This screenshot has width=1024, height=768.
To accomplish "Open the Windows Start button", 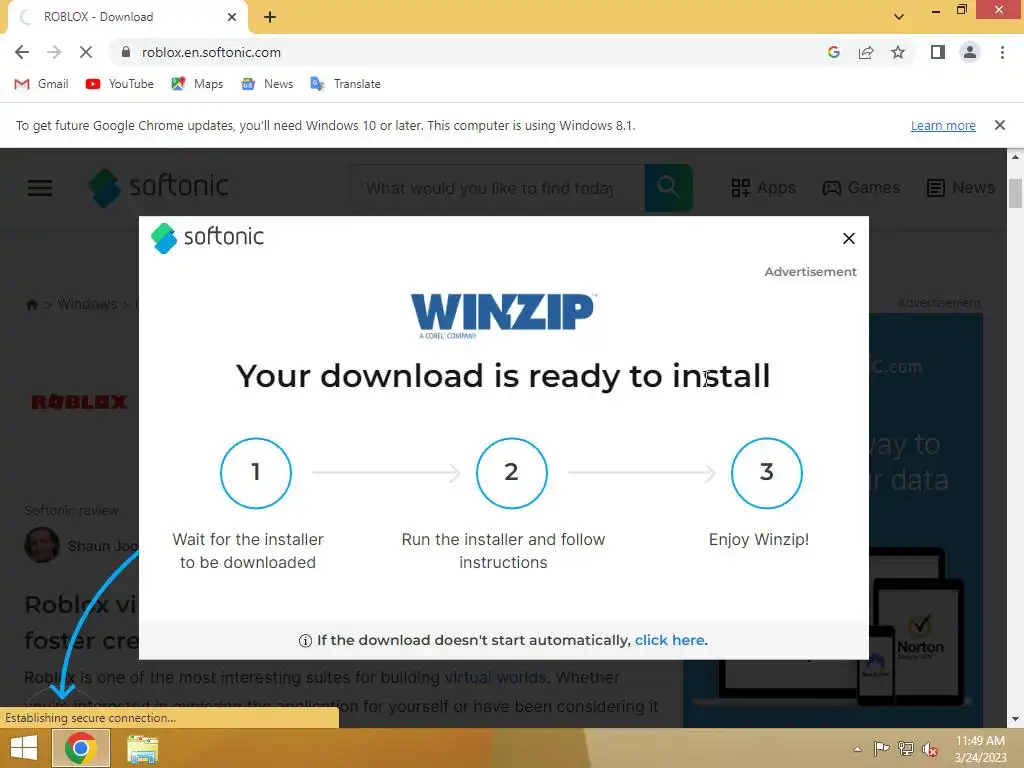I will coord(24,748).
